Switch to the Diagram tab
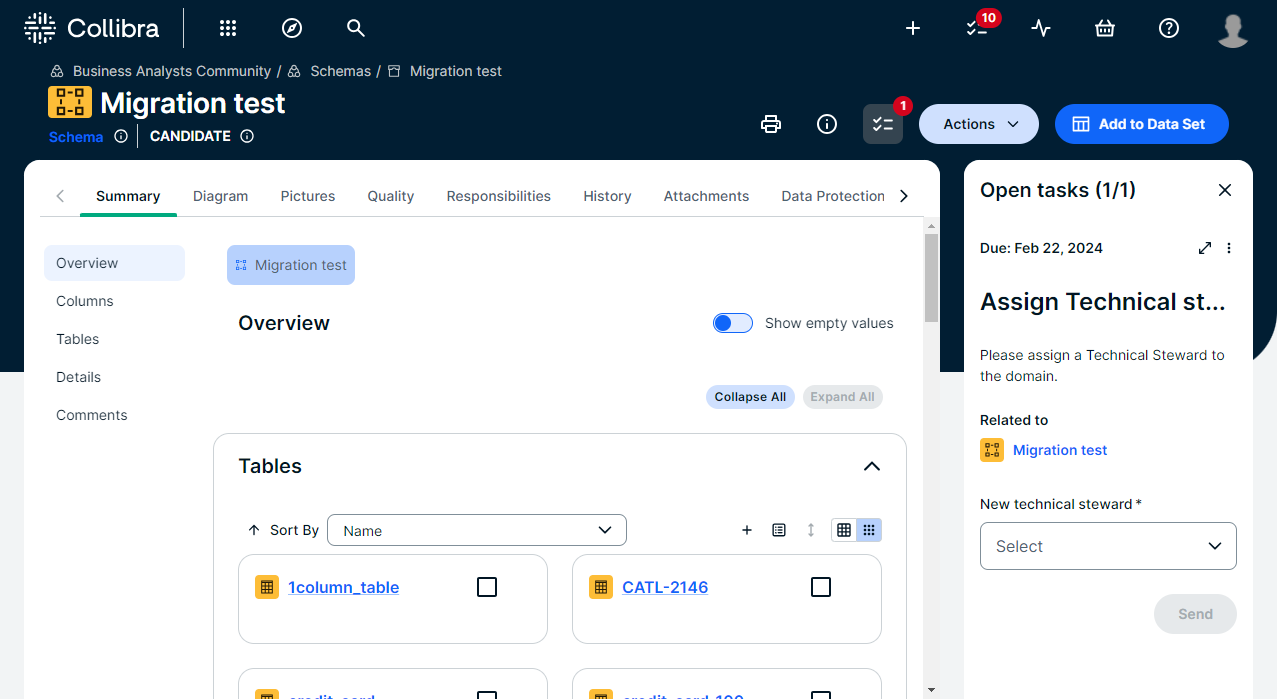Screen dimensions: 1277x699 coord(220,196)
